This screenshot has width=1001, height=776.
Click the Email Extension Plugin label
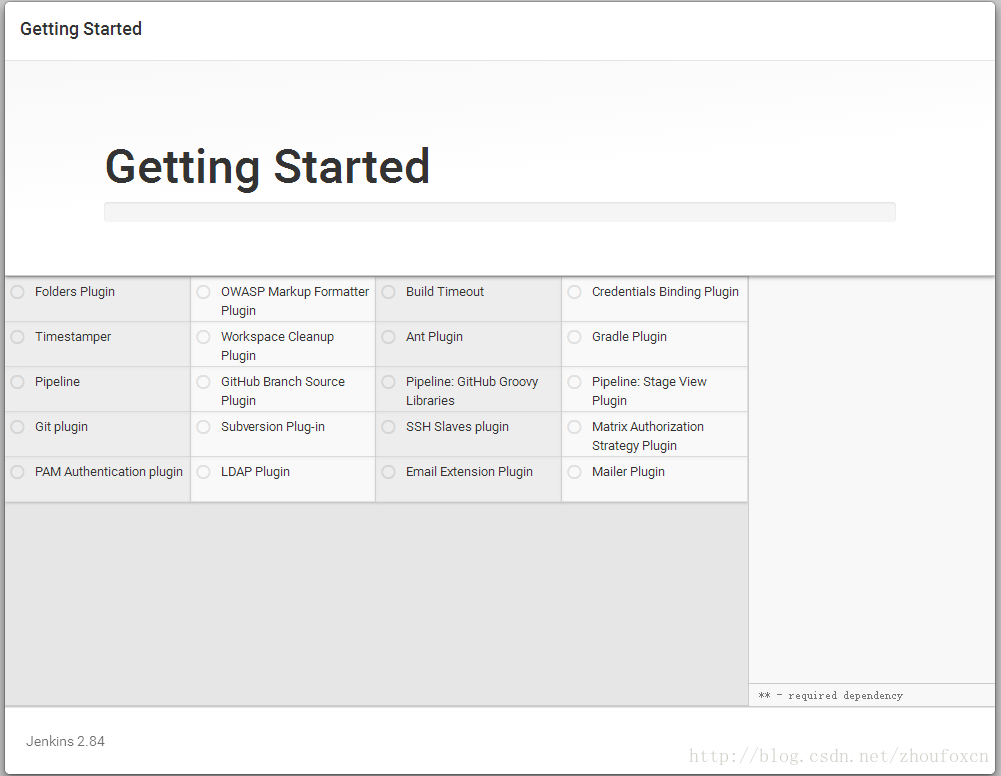tap(469, 472)
